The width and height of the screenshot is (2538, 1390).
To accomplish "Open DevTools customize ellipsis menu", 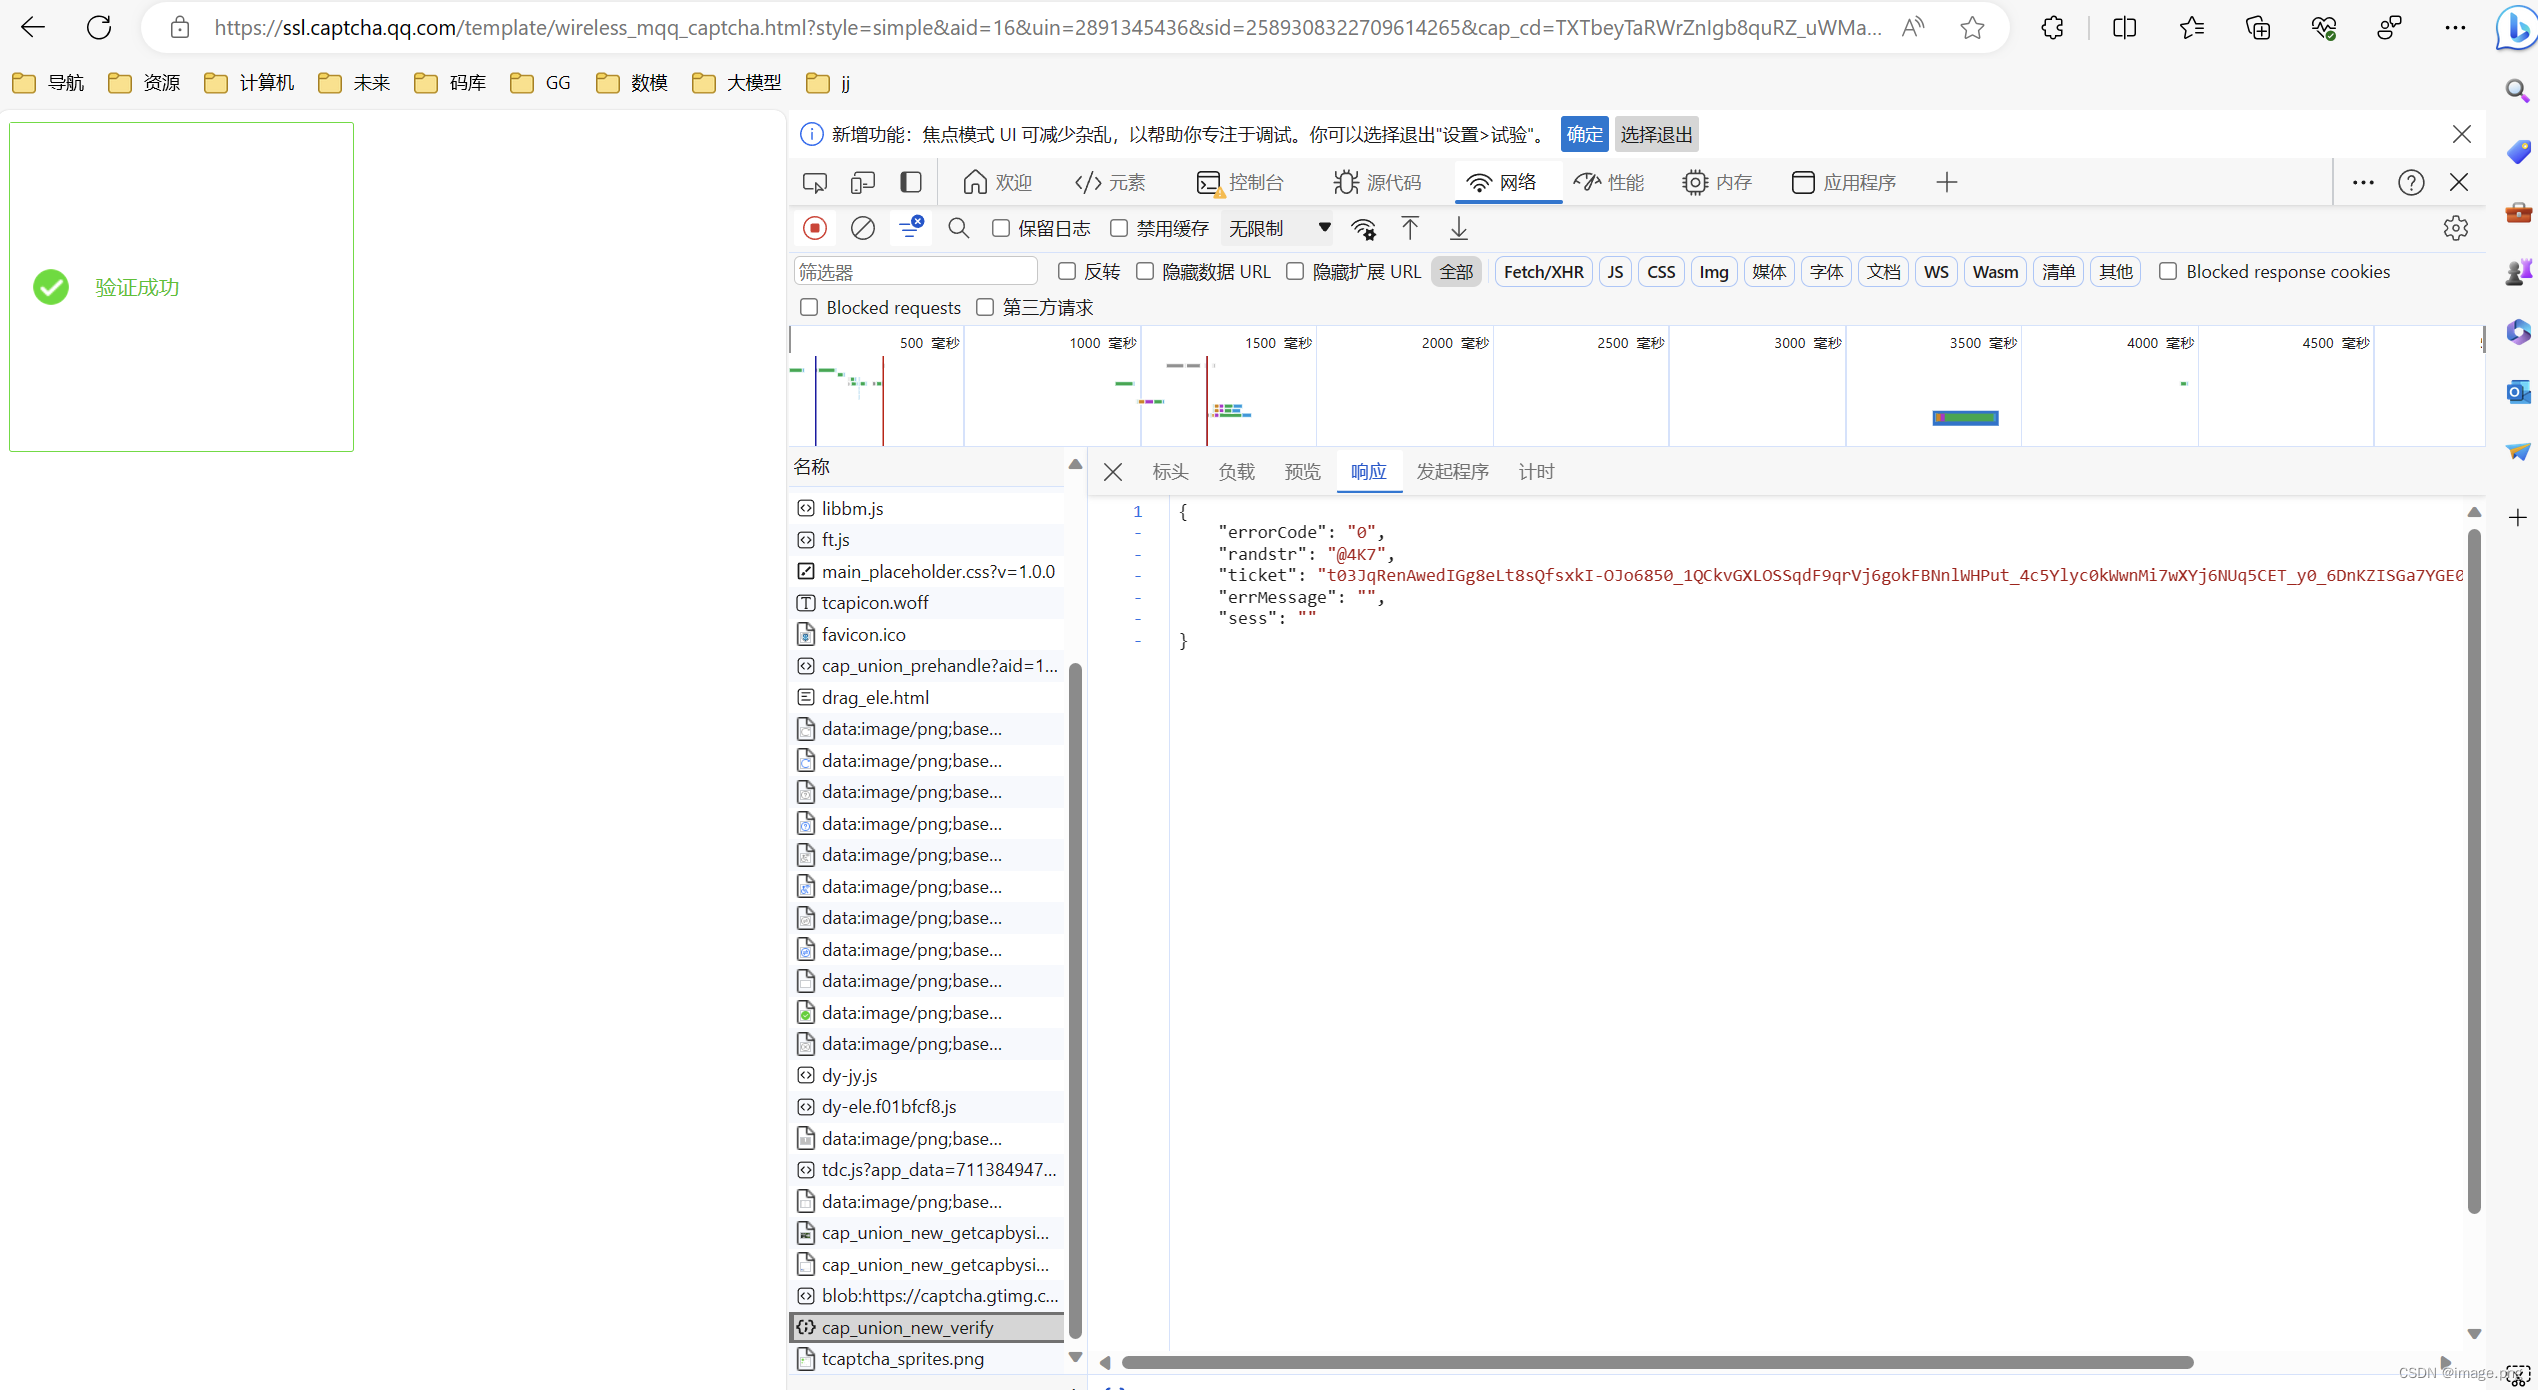I will [x=2363, y=183].
